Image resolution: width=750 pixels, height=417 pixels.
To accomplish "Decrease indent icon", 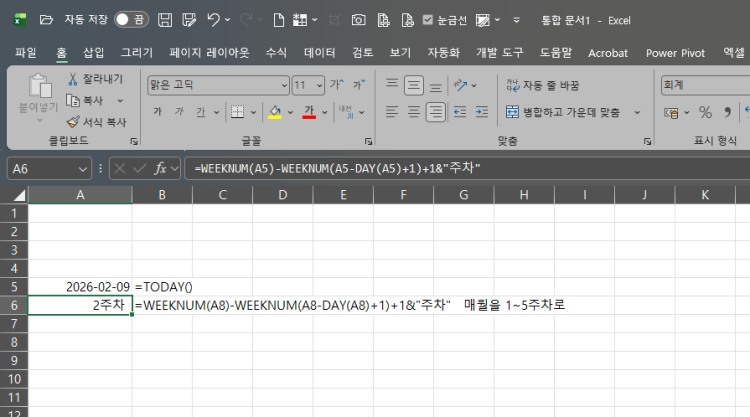I will point(460,112).
